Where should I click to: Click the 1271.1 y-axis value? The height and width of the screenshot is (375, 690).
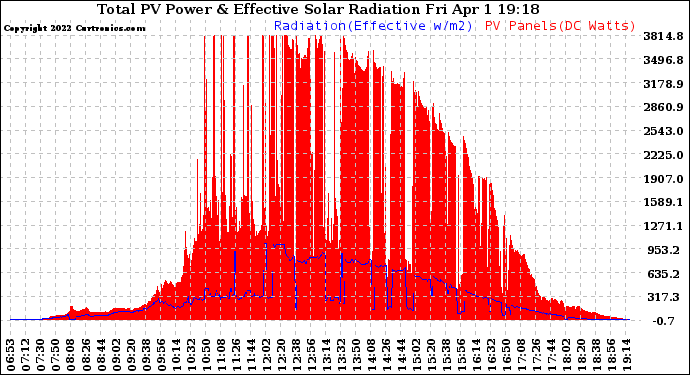tap(663, 226)
